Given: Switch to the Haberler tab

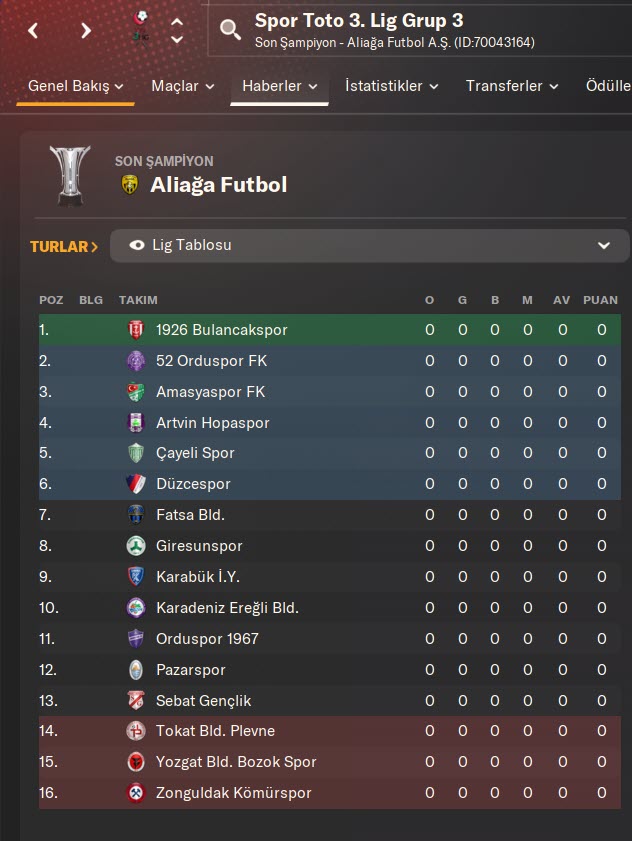Looking at the screenshot, I should point(279,86).
